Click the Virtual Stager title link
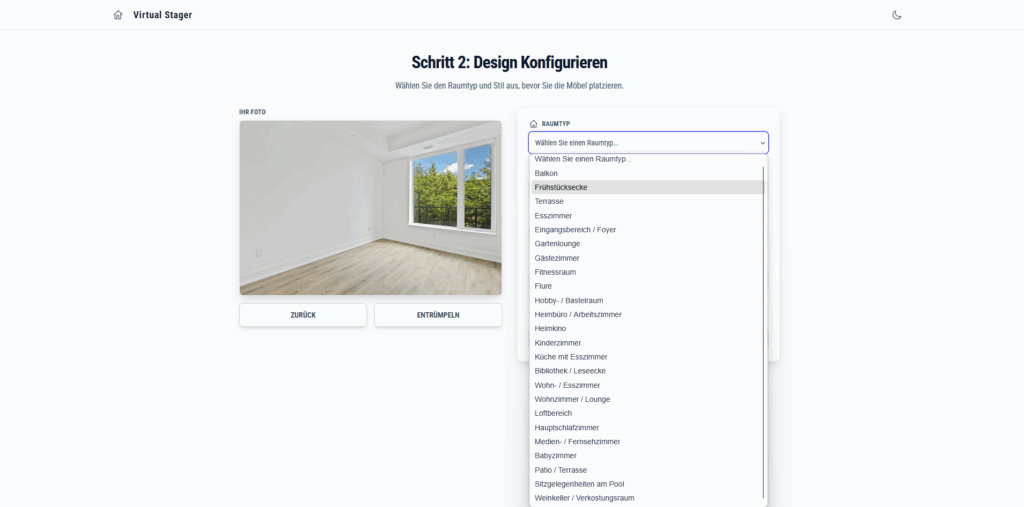This screenshot has height=507, width=1024. 162,15
